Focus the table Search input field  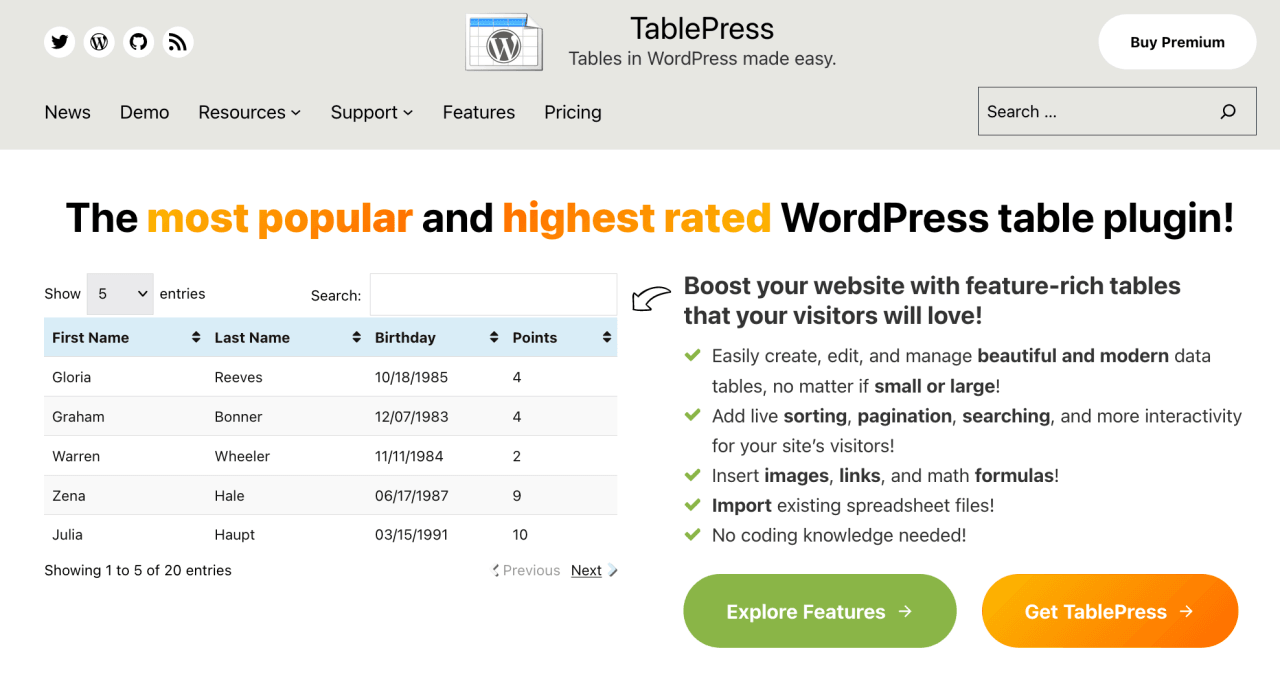[x=493, y=295]
